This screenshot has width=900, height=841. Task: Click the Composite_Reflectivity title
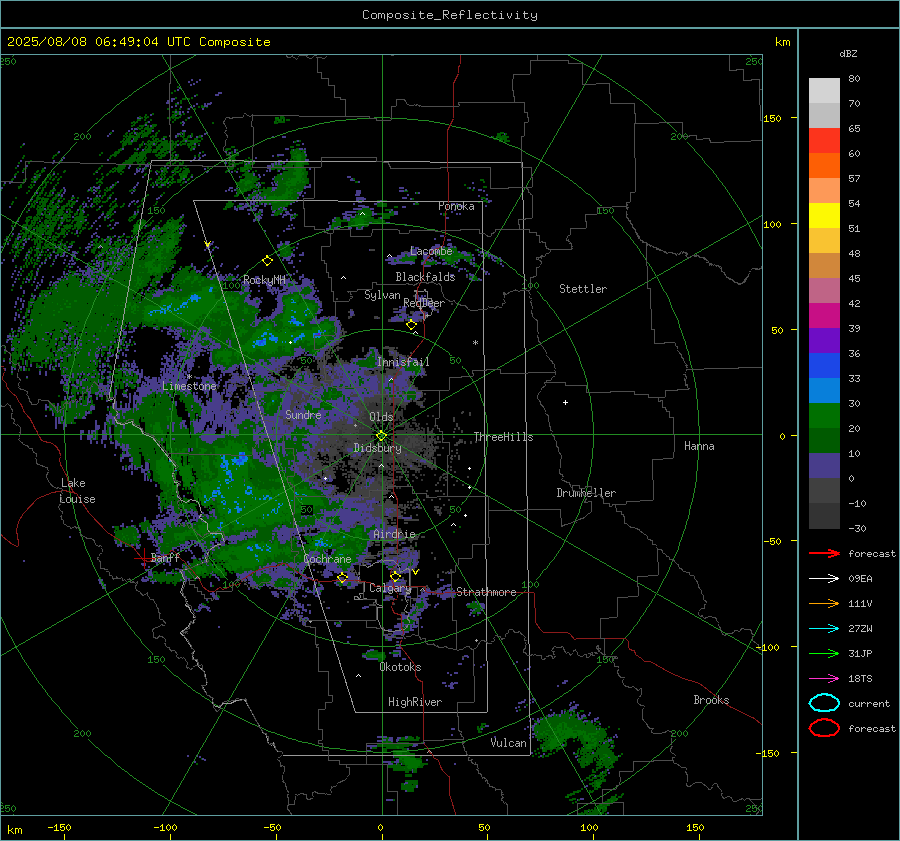coord(449,15)
